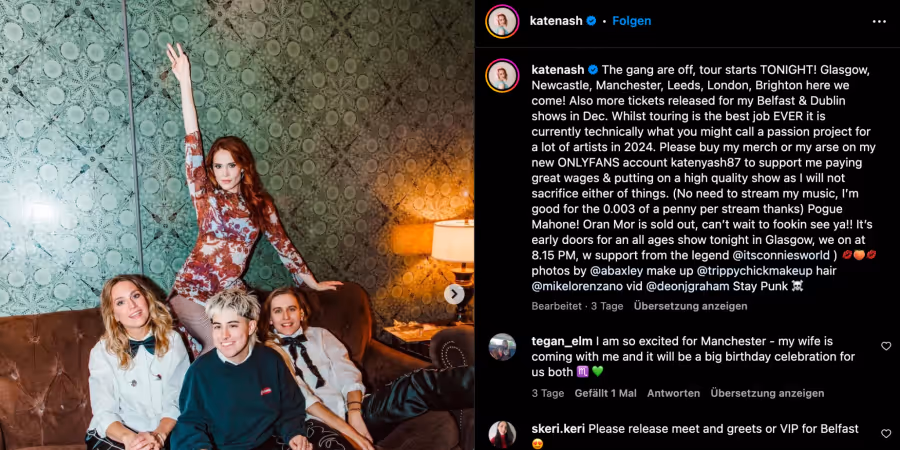Go to next photo with carousel arrow

454,294
